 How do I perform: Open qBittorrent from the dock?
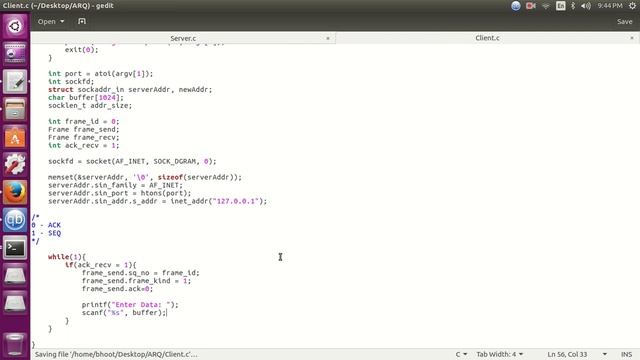coord(15,220)
